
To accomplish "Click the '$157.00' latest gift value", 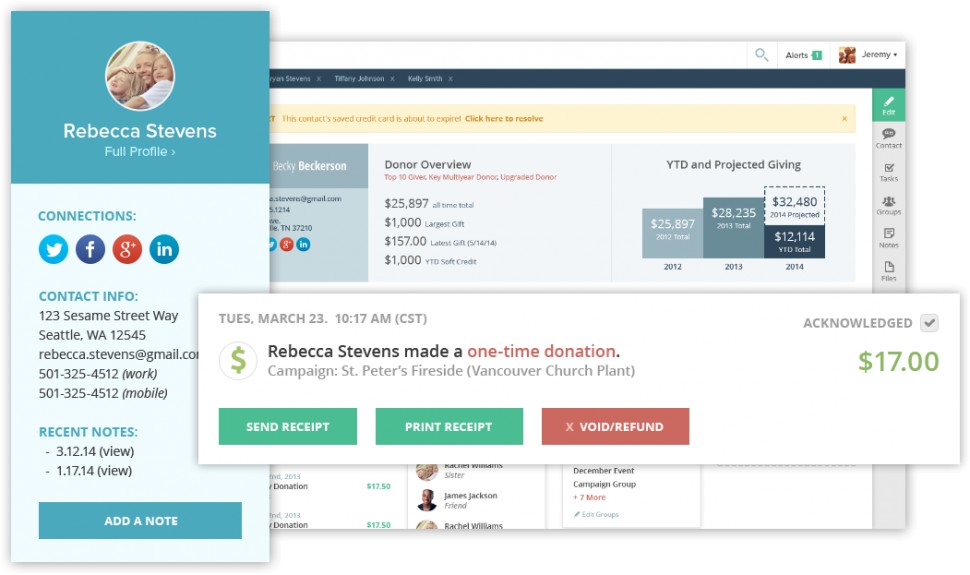I will (405, 241).
